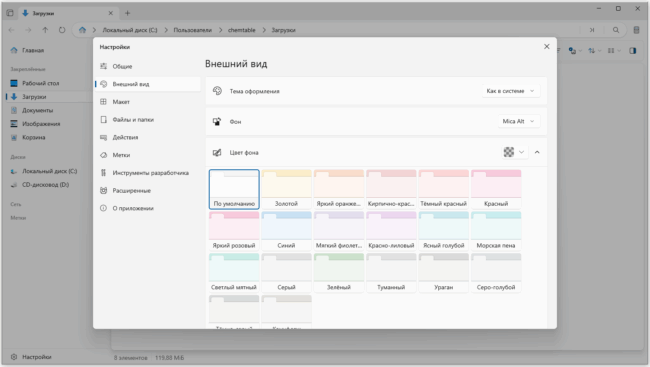Choose the Серый background color
Image resolution: width=650 pixels, height=367 pixels.
pos(286,273)
